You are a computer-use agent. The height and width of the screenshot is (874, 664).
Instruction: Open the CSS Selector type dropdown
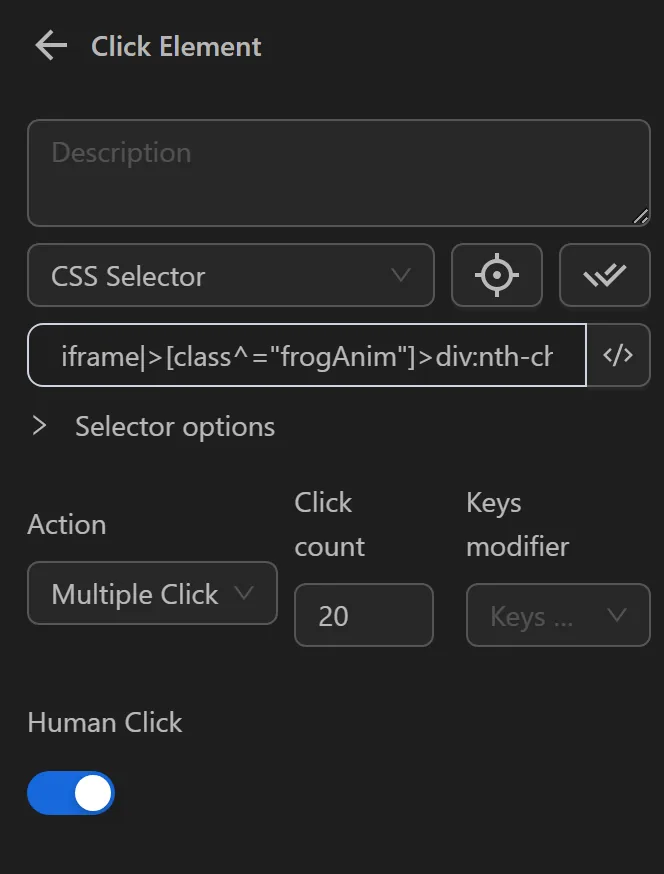tap(230, 275)
